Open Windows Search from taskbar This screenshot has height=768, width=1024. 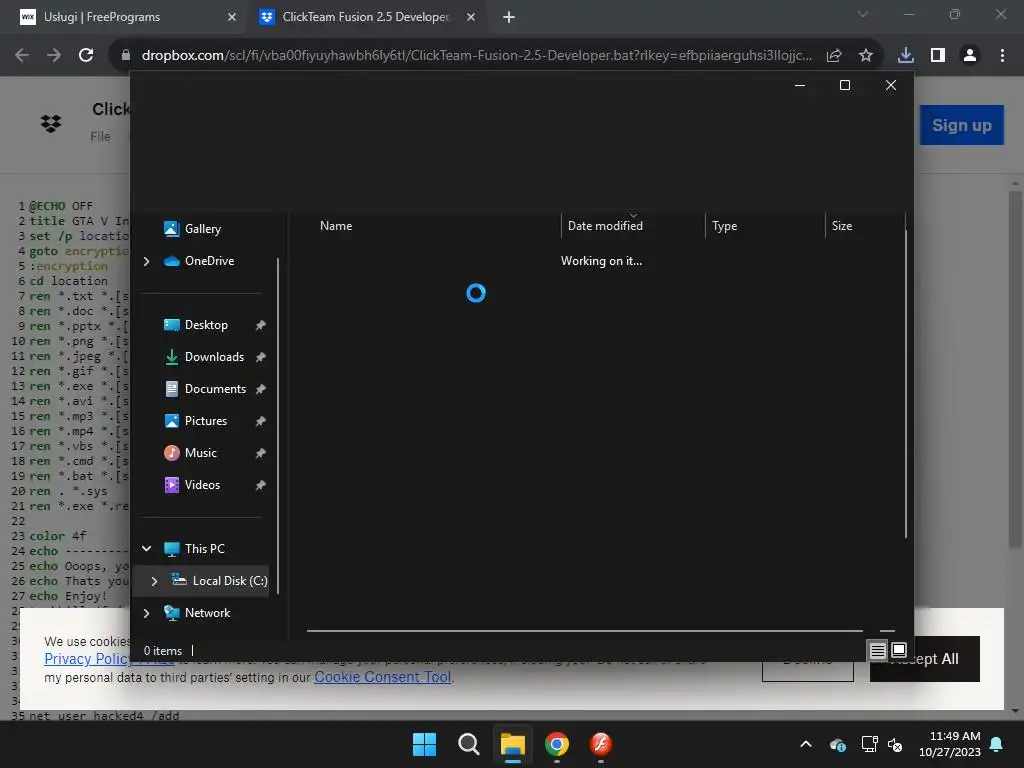tap(468, 744)
